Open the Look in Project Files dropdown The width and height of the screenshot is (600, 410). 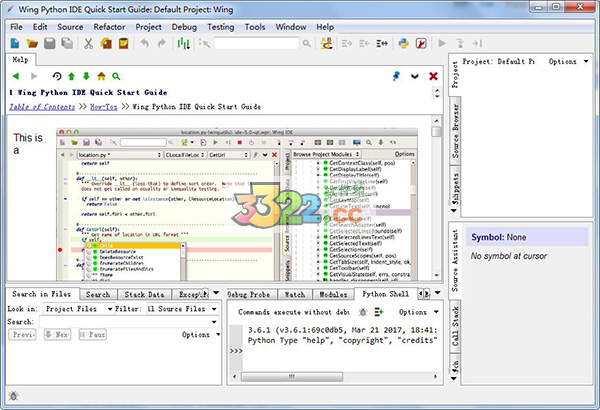tap(78, 309)
